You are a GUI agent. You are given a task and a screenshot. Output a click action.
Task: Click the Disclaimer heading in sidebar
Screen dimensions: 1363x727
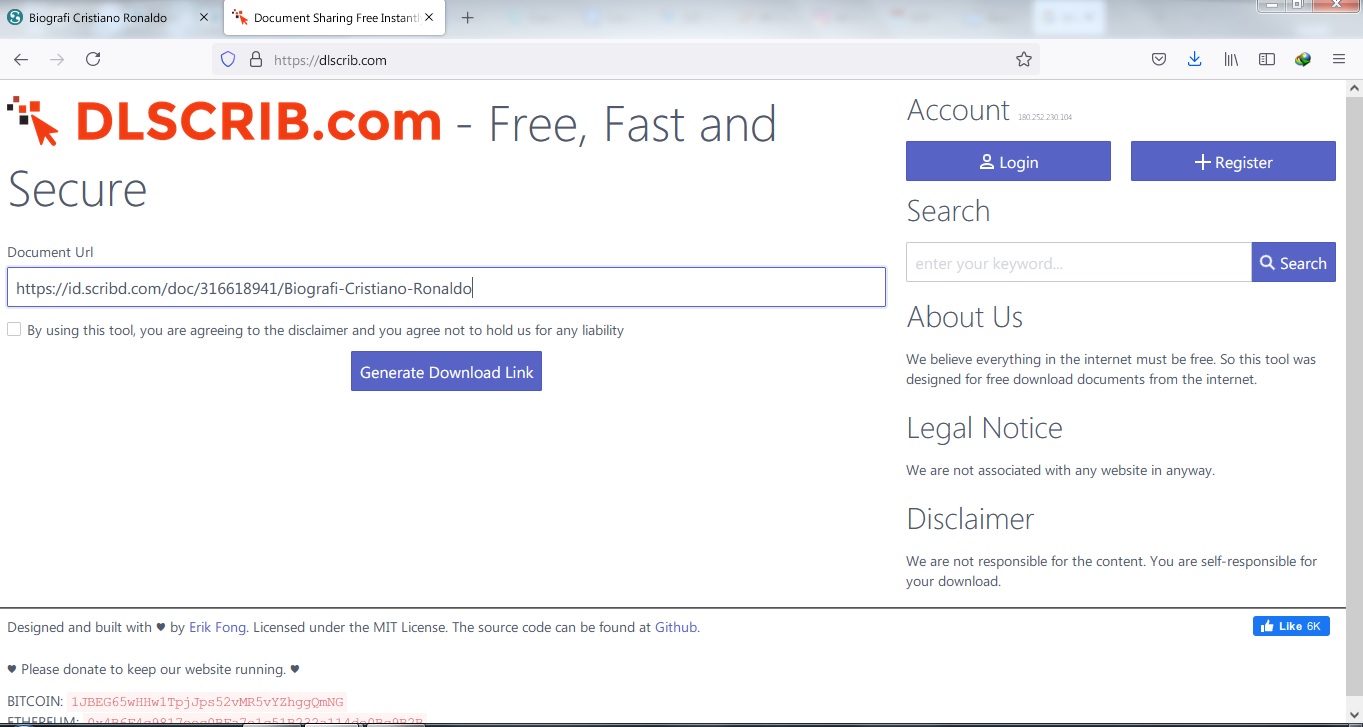coord(970,519)
